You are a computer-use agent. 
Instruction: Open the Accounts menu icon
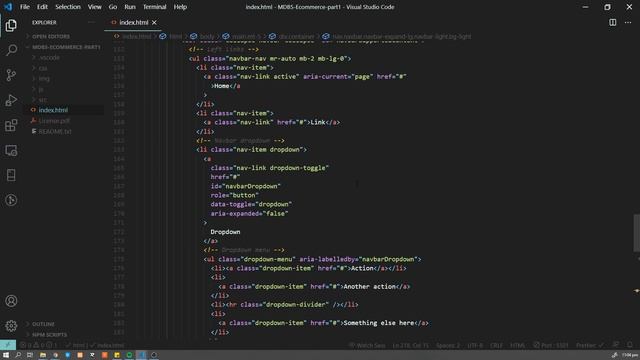[11, 301]
